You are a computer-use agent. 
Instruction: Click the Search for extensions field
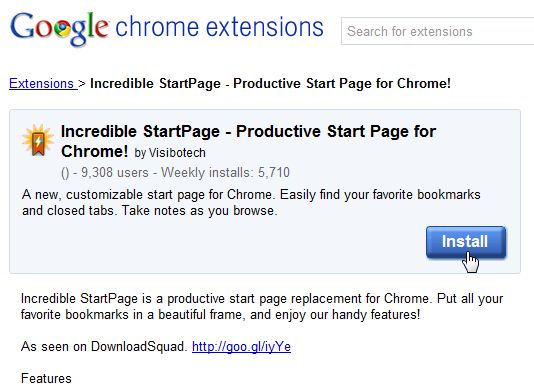tap(438, 31)
